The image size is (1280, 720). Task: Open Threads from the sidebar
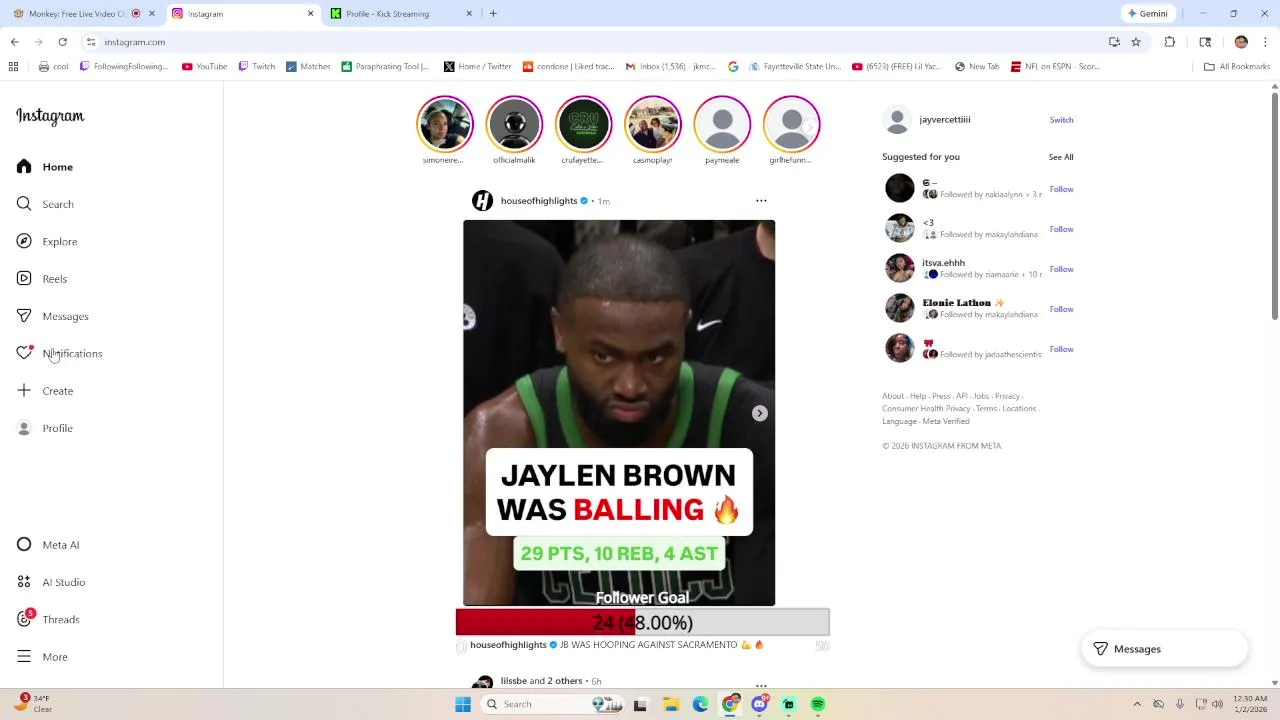coord(48,619)
